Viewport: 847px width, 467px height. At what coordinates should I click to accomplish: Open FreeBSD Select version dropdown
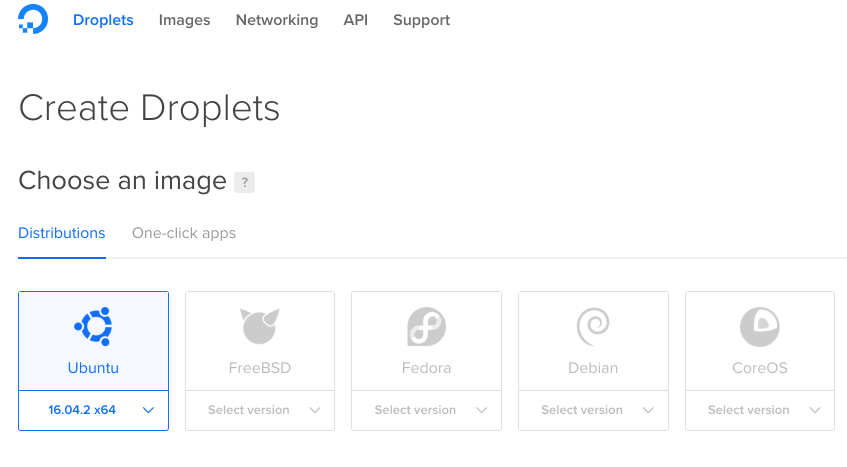pyautogui.click(x=260, y=410)
